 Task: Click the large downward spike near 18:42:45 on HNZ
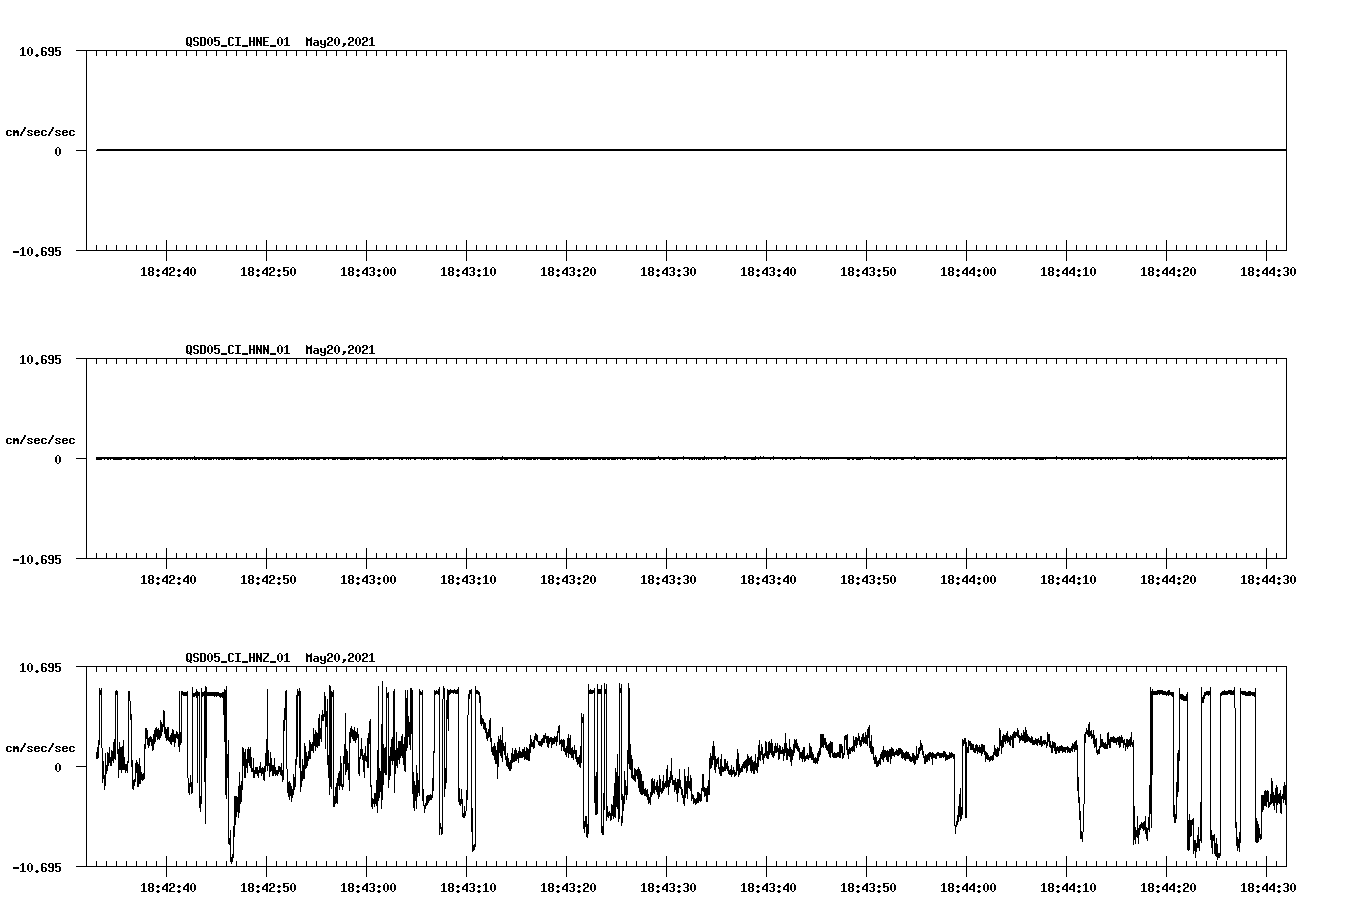click(231, 850)
